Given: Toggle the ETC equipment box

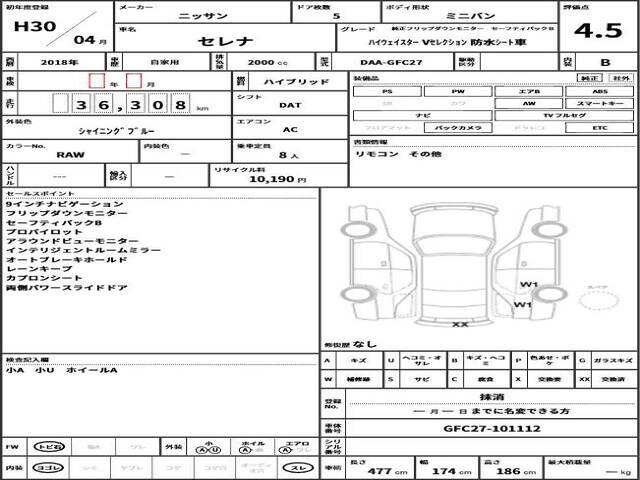Looking at the screenshot, I should [x=596, y=129].
